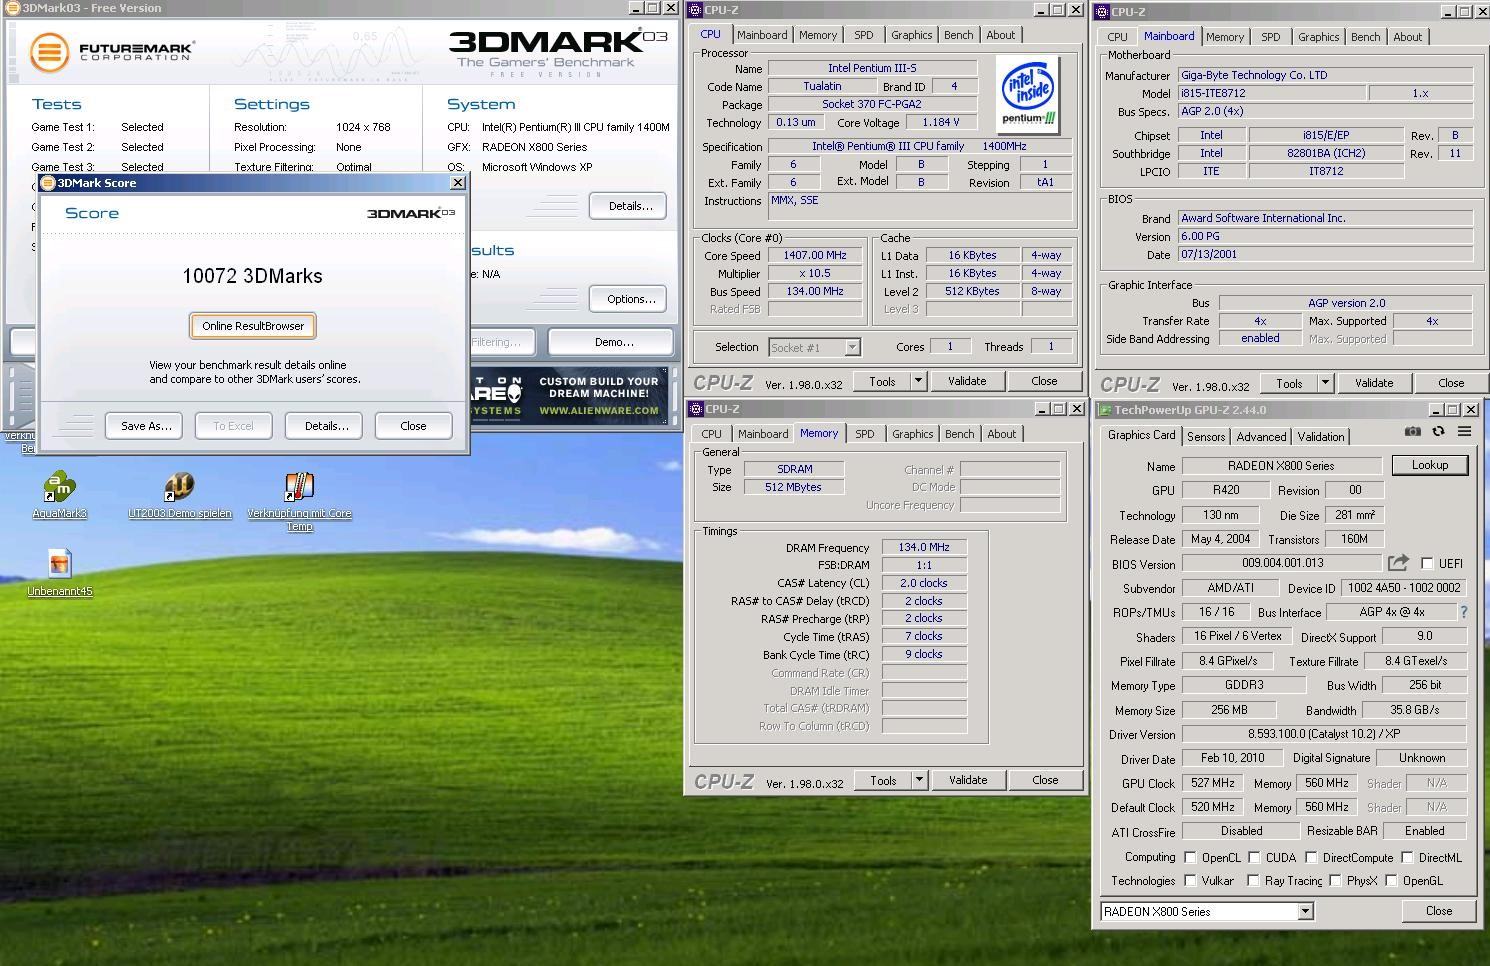Screen dimensions: 1490x966
Task: Click the GPU-Z screenshot camera icon
Action: coord(1412,432)
